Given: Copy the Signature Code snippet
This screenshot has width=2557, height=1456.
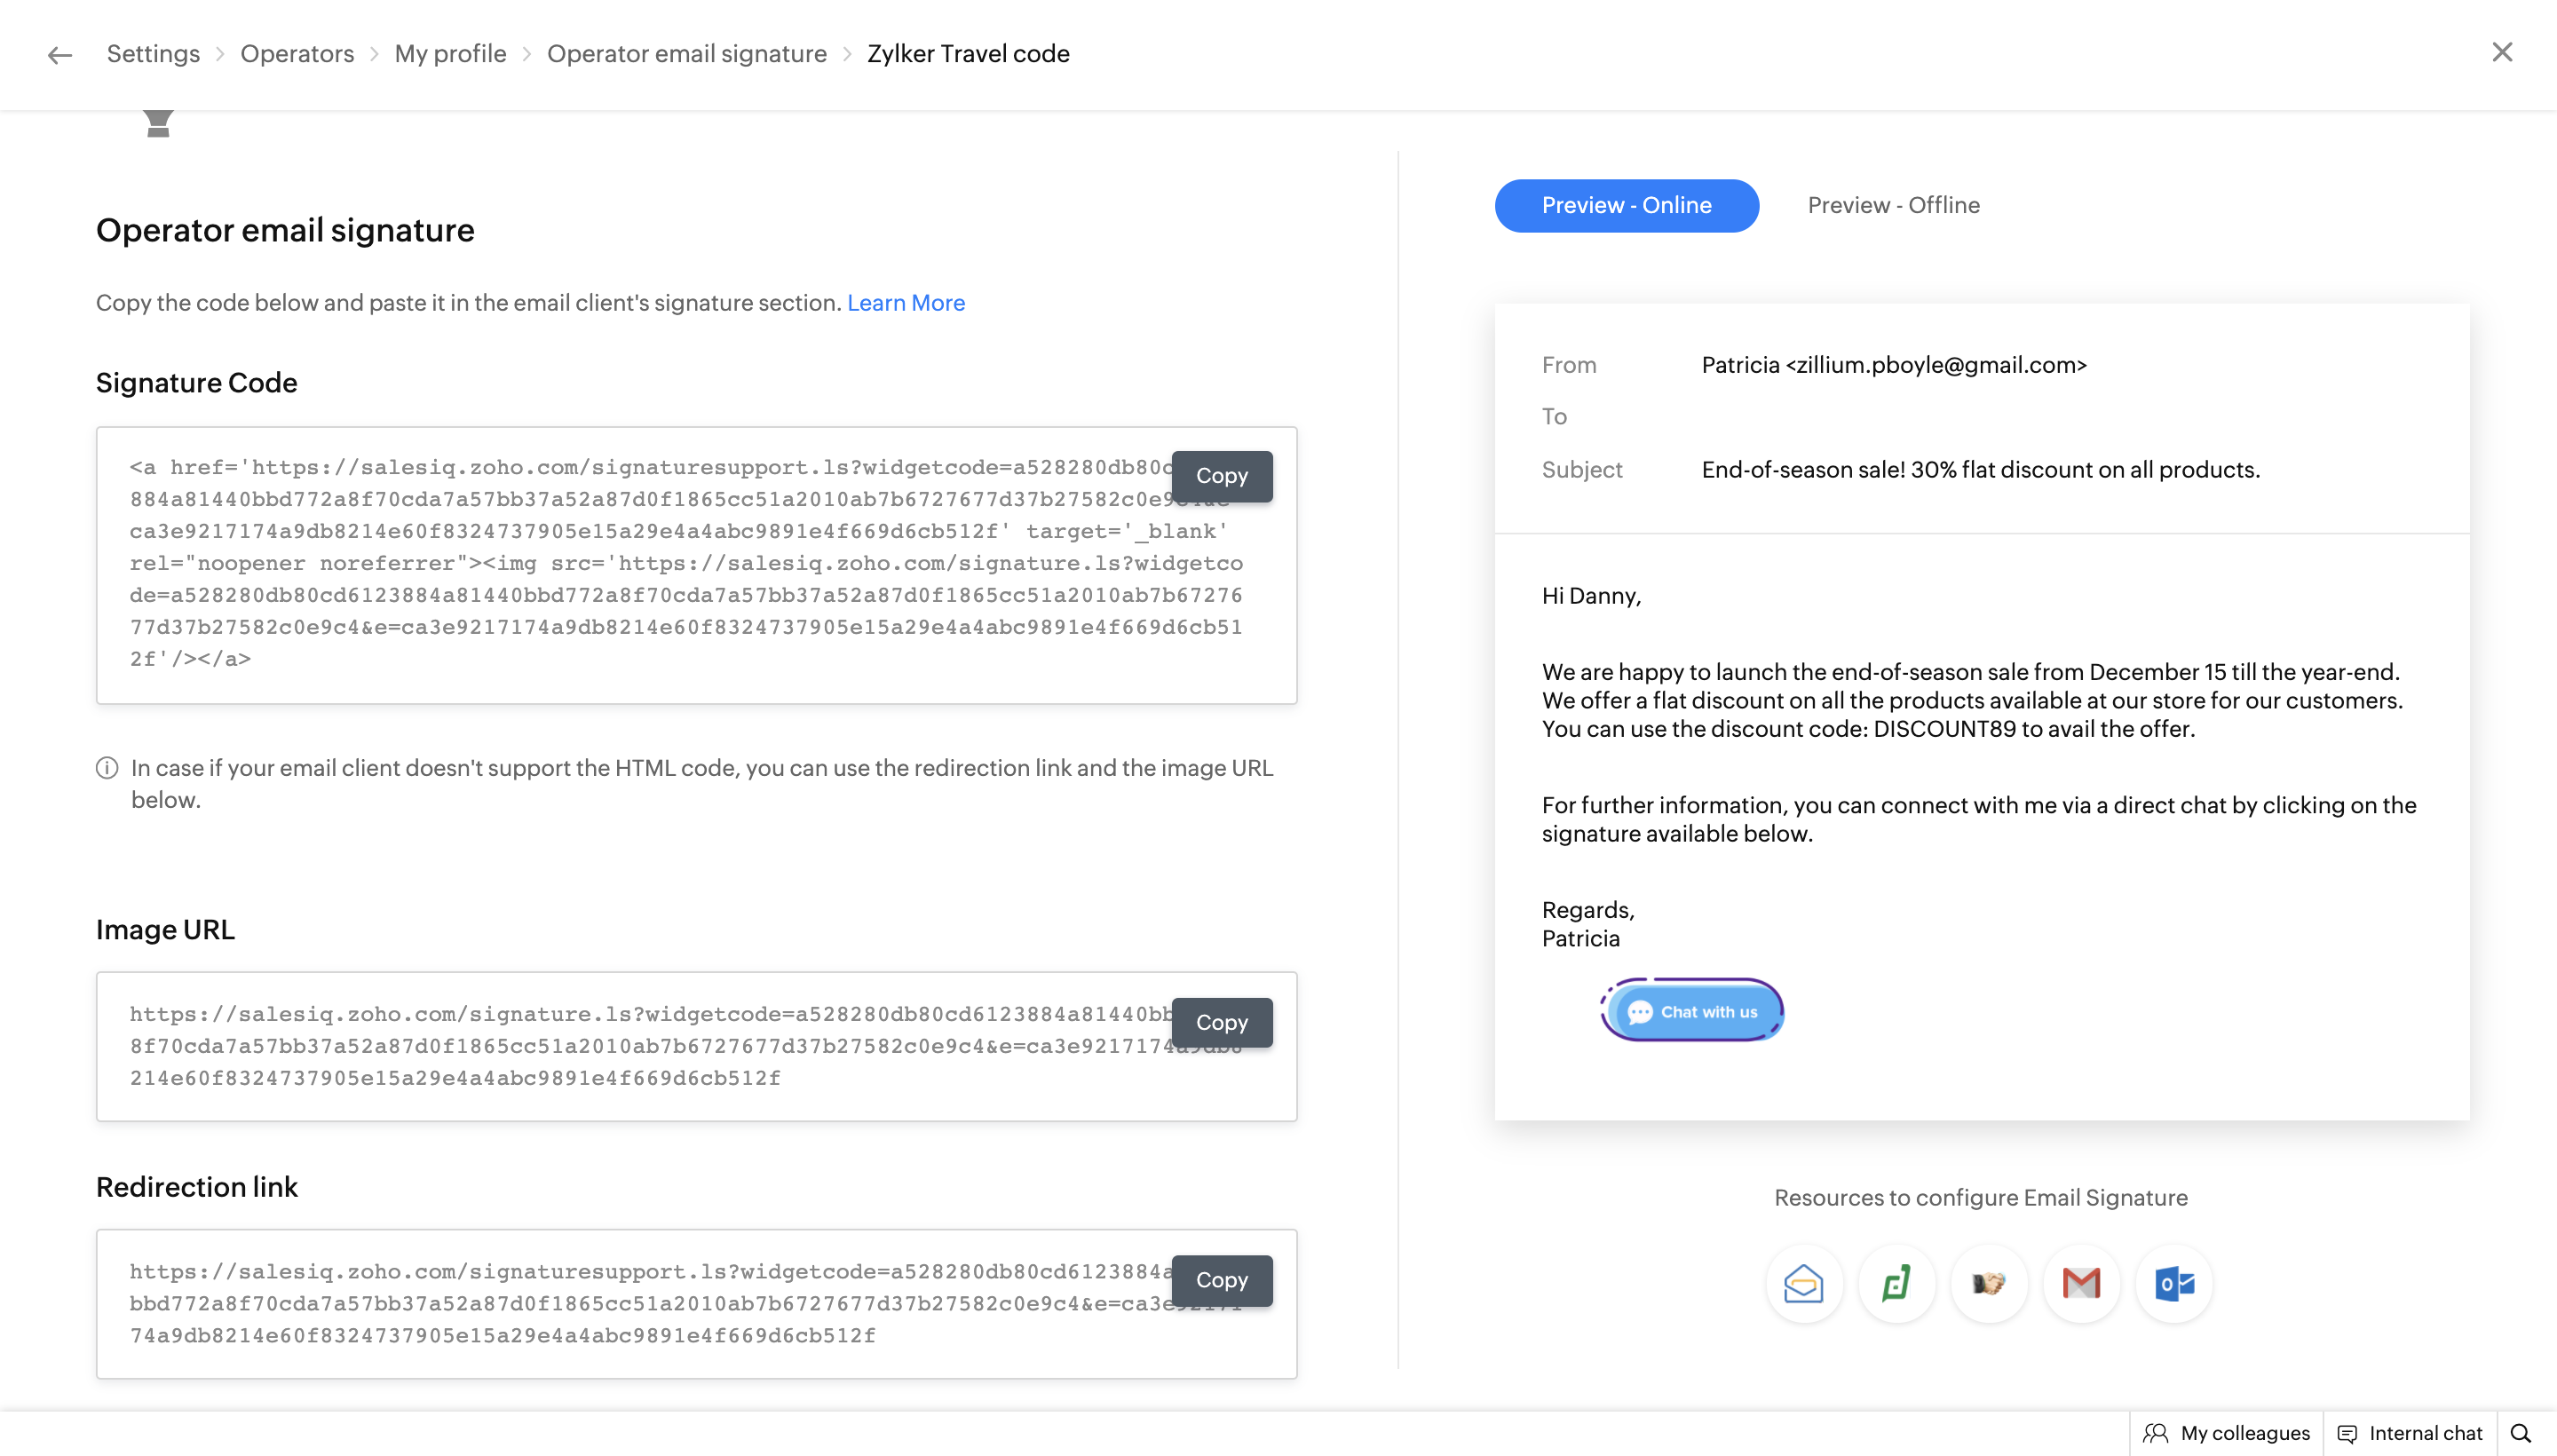Looking at the screenshot, I should [x=1221, y=476].
